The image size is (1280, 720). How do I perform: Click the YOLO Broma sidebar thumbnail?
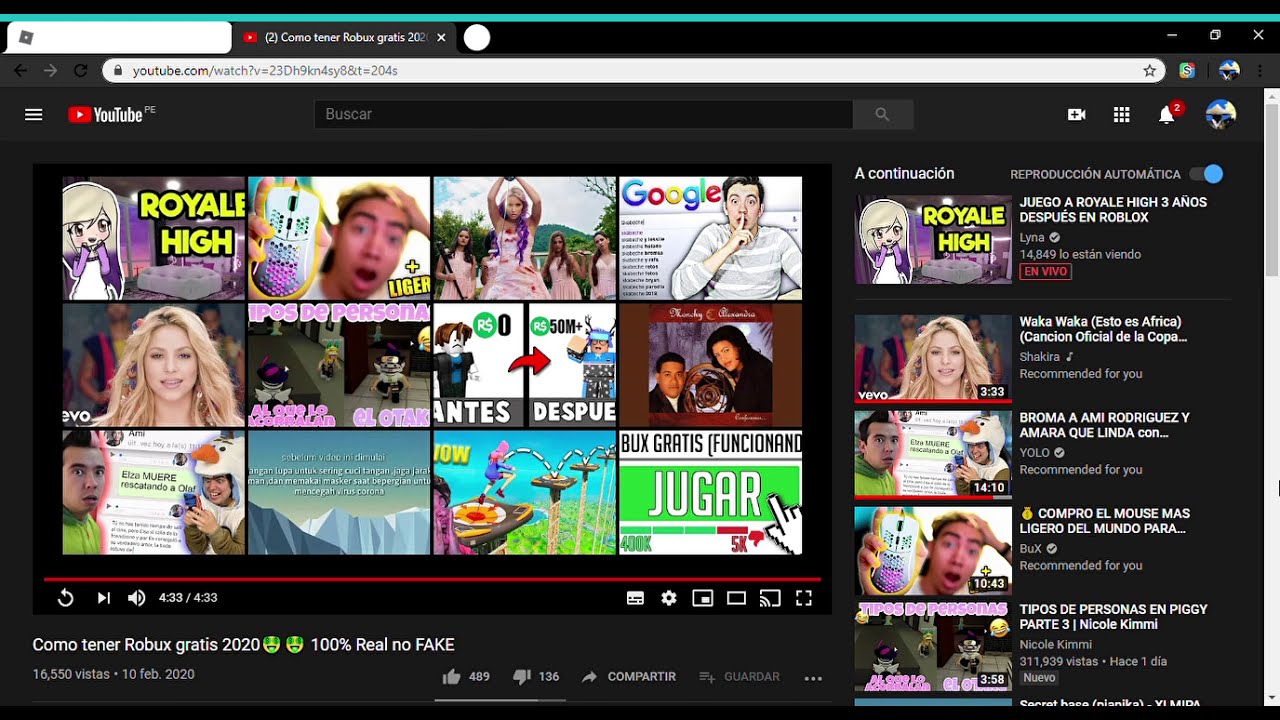(933, 454)
